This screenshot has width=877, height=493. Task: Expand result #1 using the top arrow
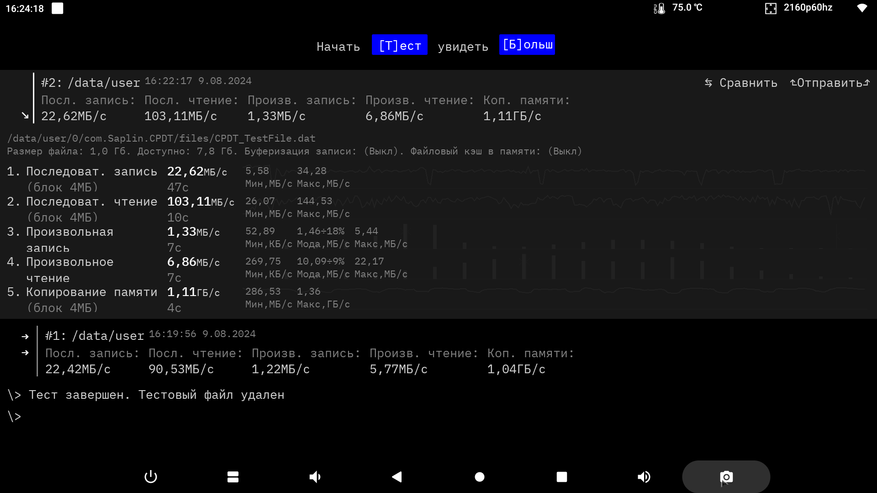coord(25,336)
